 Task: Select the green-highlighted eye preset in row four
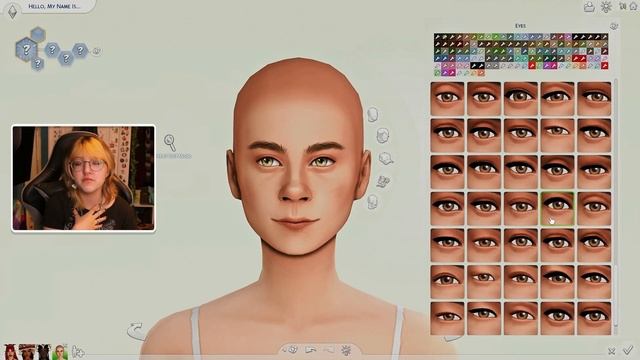pyautogui.click(x=558, y=209)
